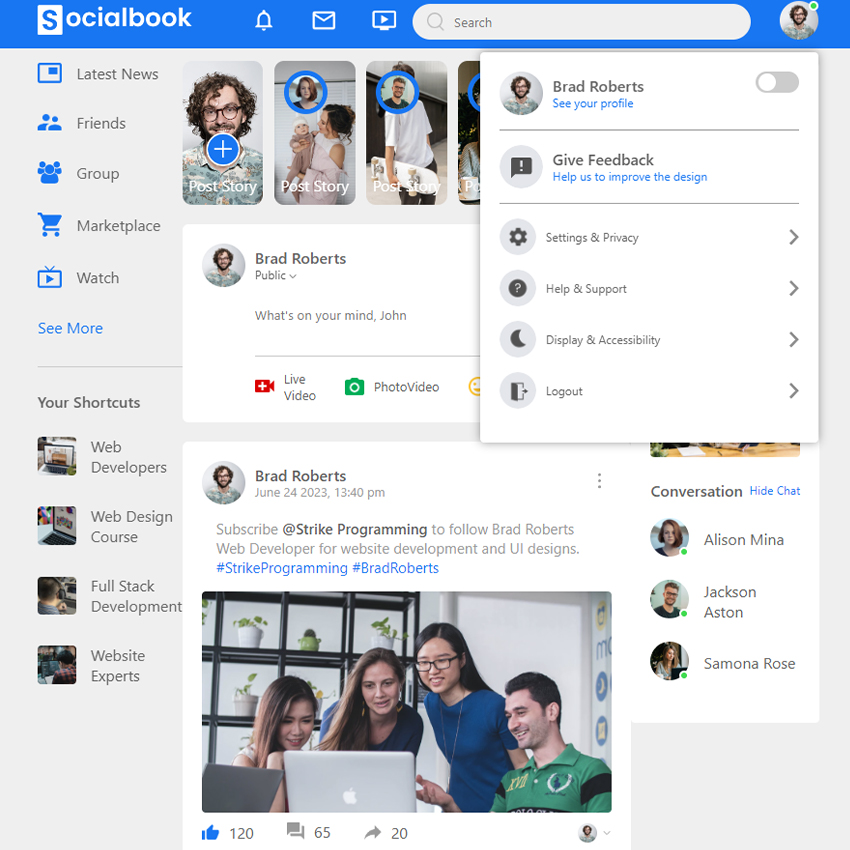This screenshot has height=850, width=850.
Task: Open the Watch TV icon
Action: (x=50, y=277)
